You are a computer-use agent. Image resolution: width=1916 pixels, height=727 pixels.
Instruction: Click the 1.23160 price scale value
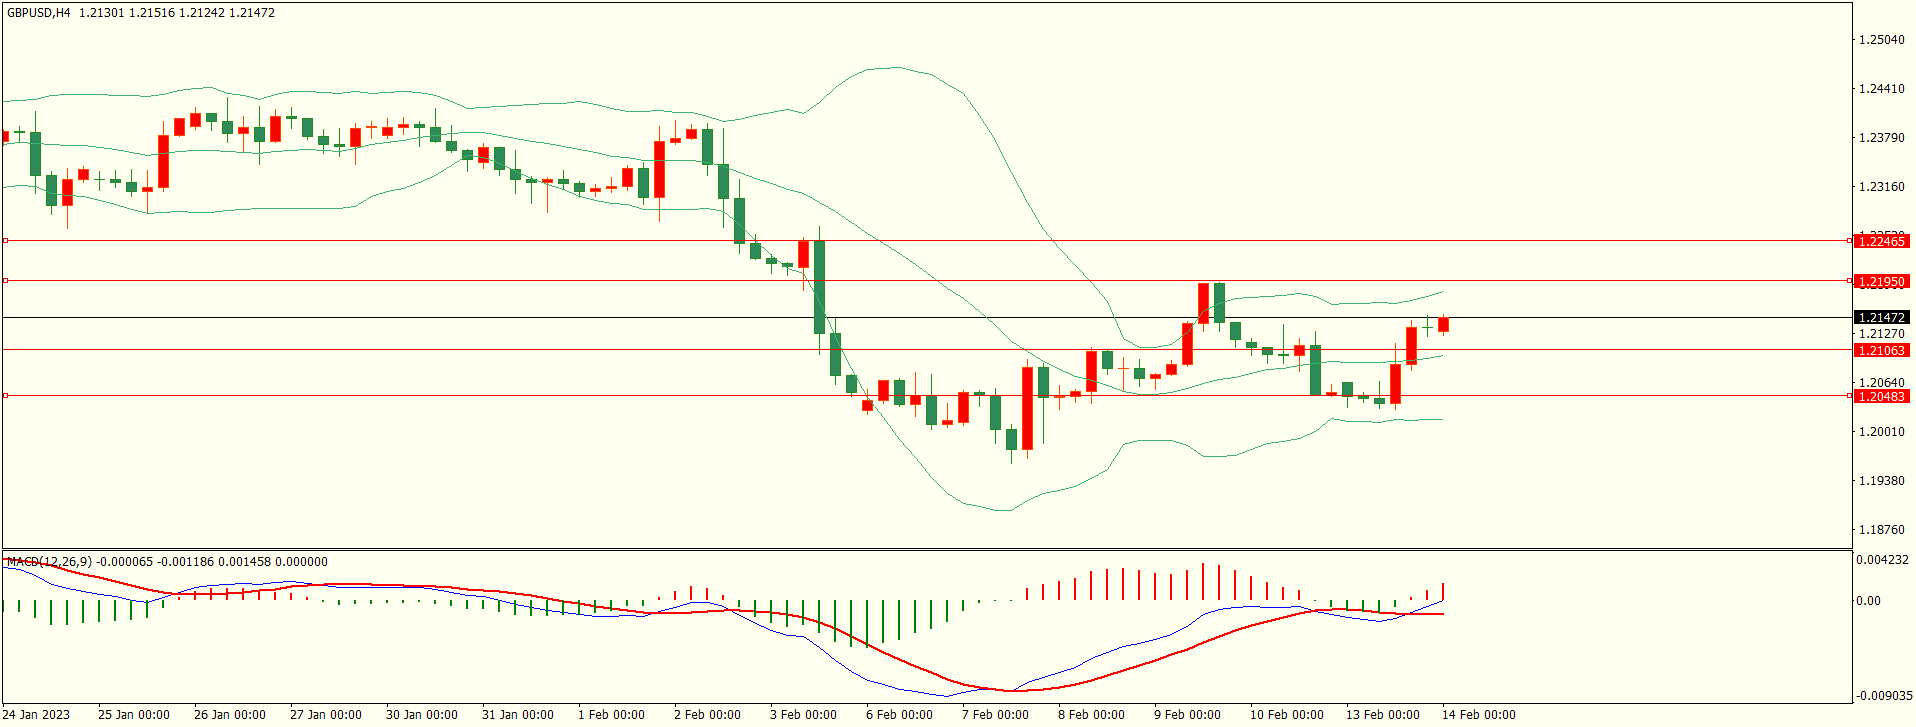pos(1881,187)
